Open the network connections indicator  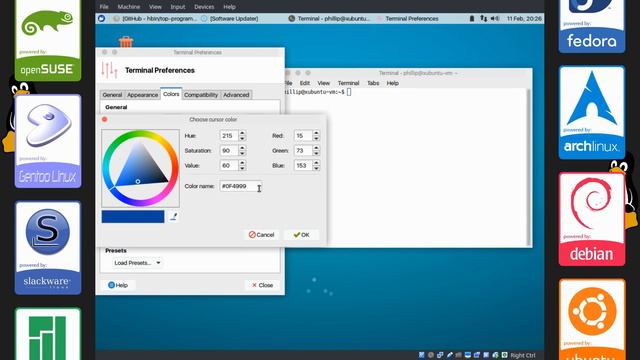point(484,18)
